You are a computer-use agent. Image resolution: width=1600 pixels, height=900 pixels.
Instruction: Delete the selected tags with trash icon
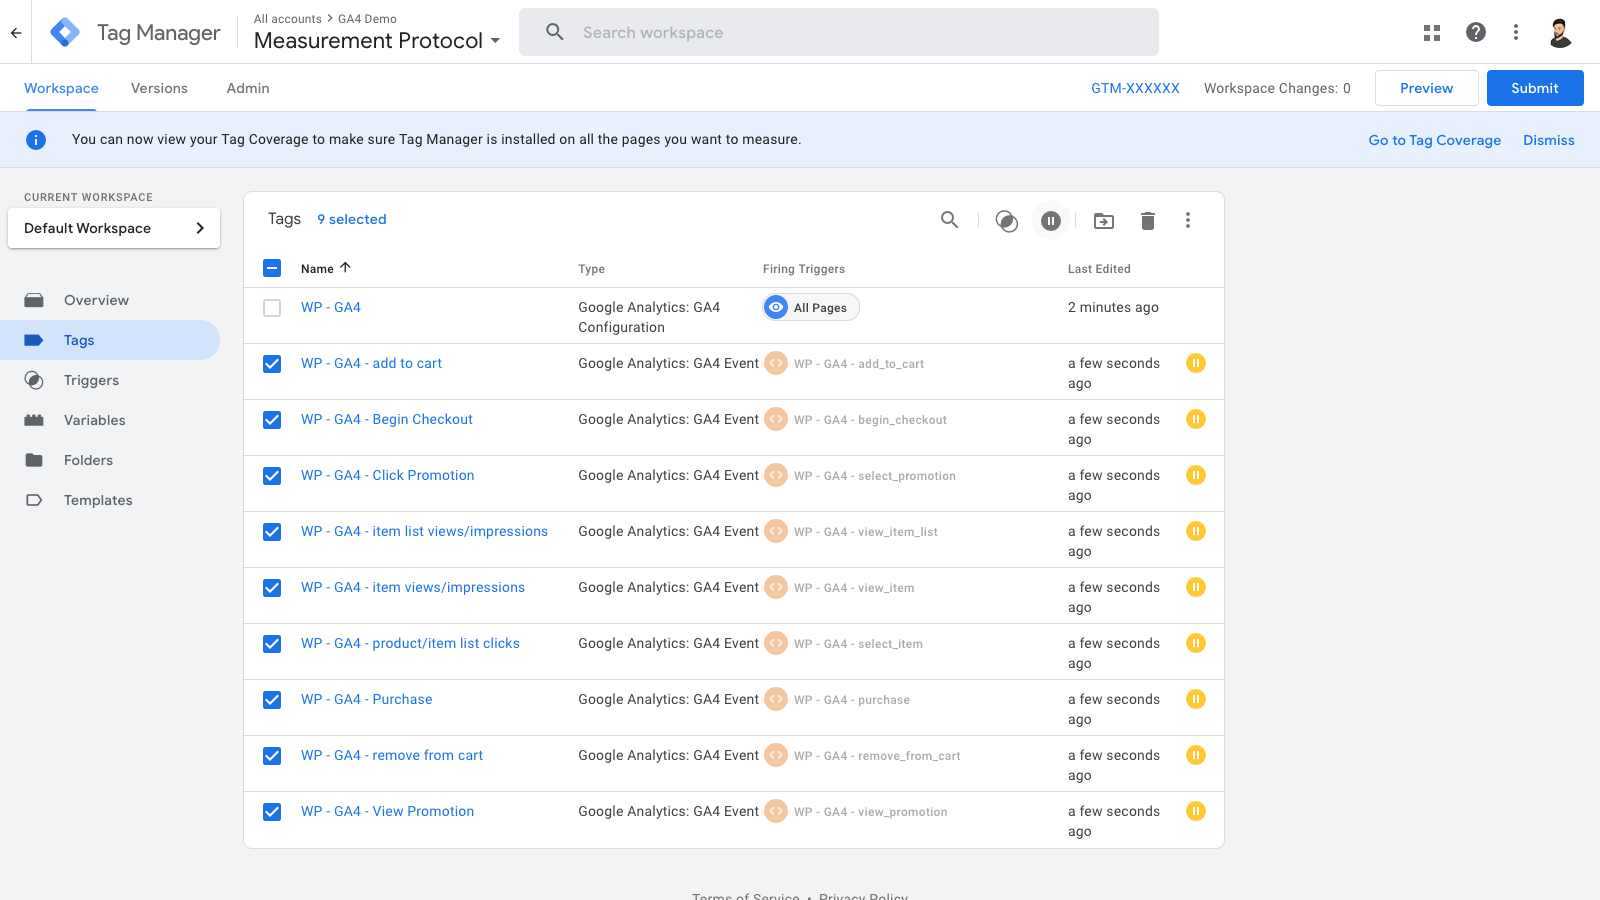1148,221
